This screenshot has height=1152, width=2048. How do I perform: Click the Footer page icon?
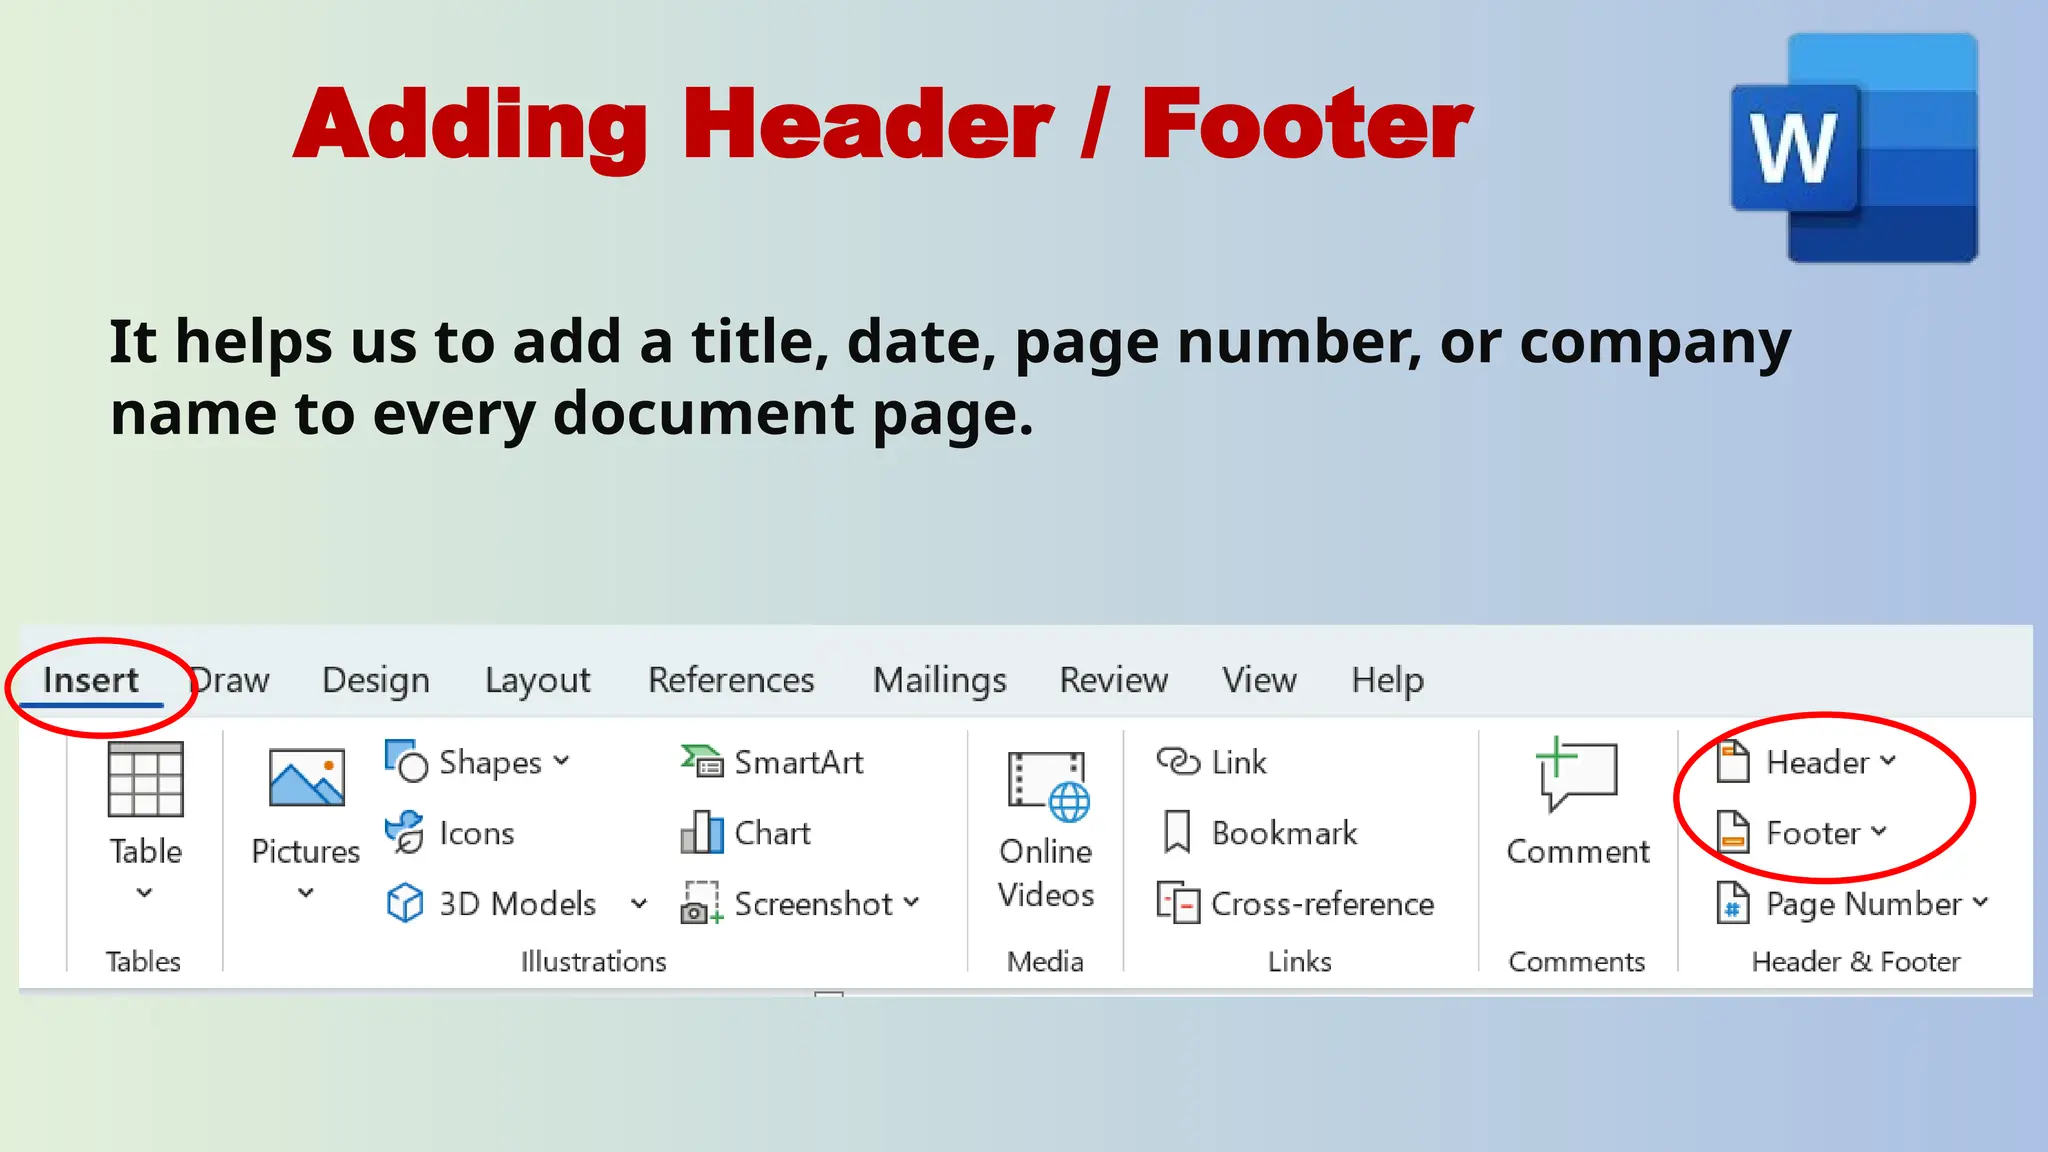[x=1733, y=831]
